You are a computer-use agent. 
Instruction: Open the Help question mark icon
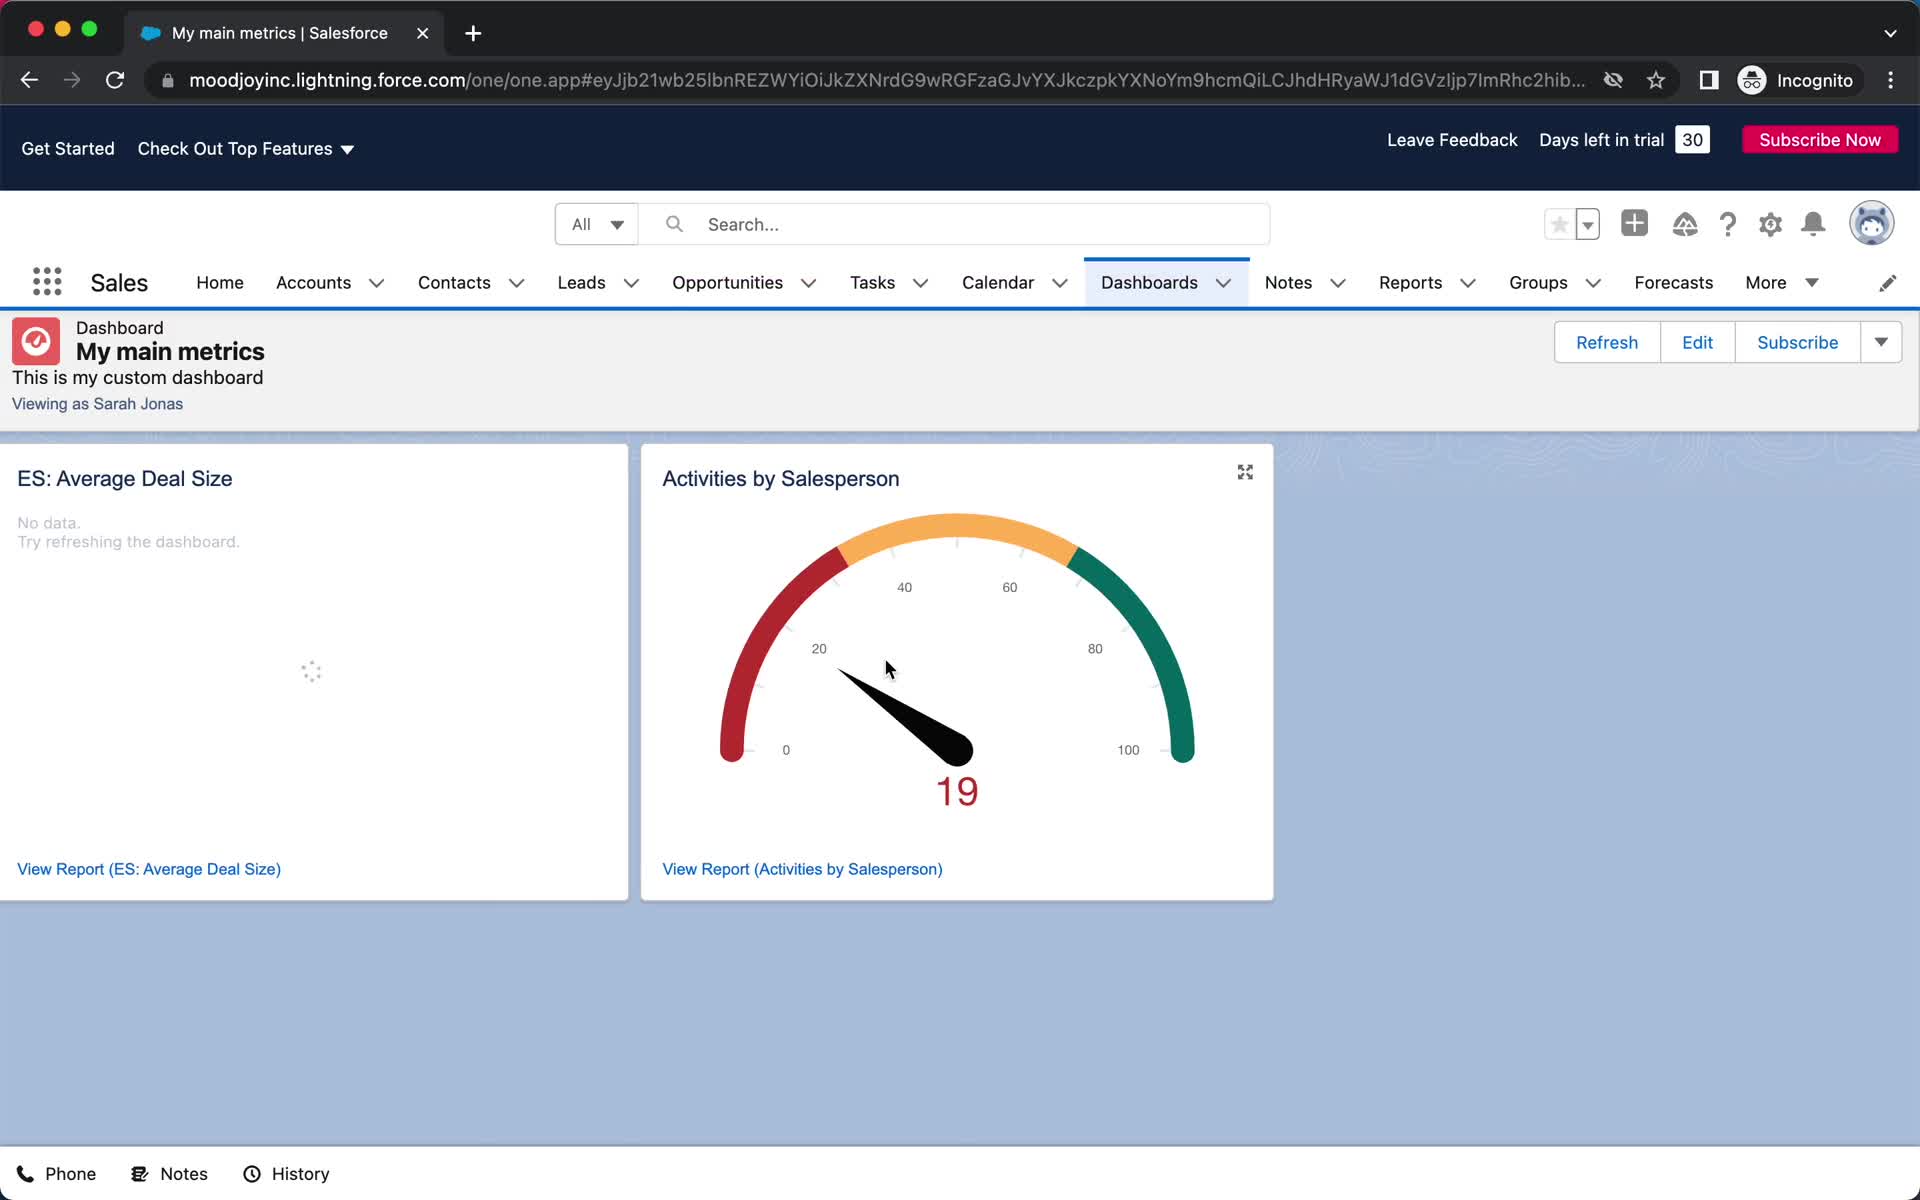point(1727,224)
